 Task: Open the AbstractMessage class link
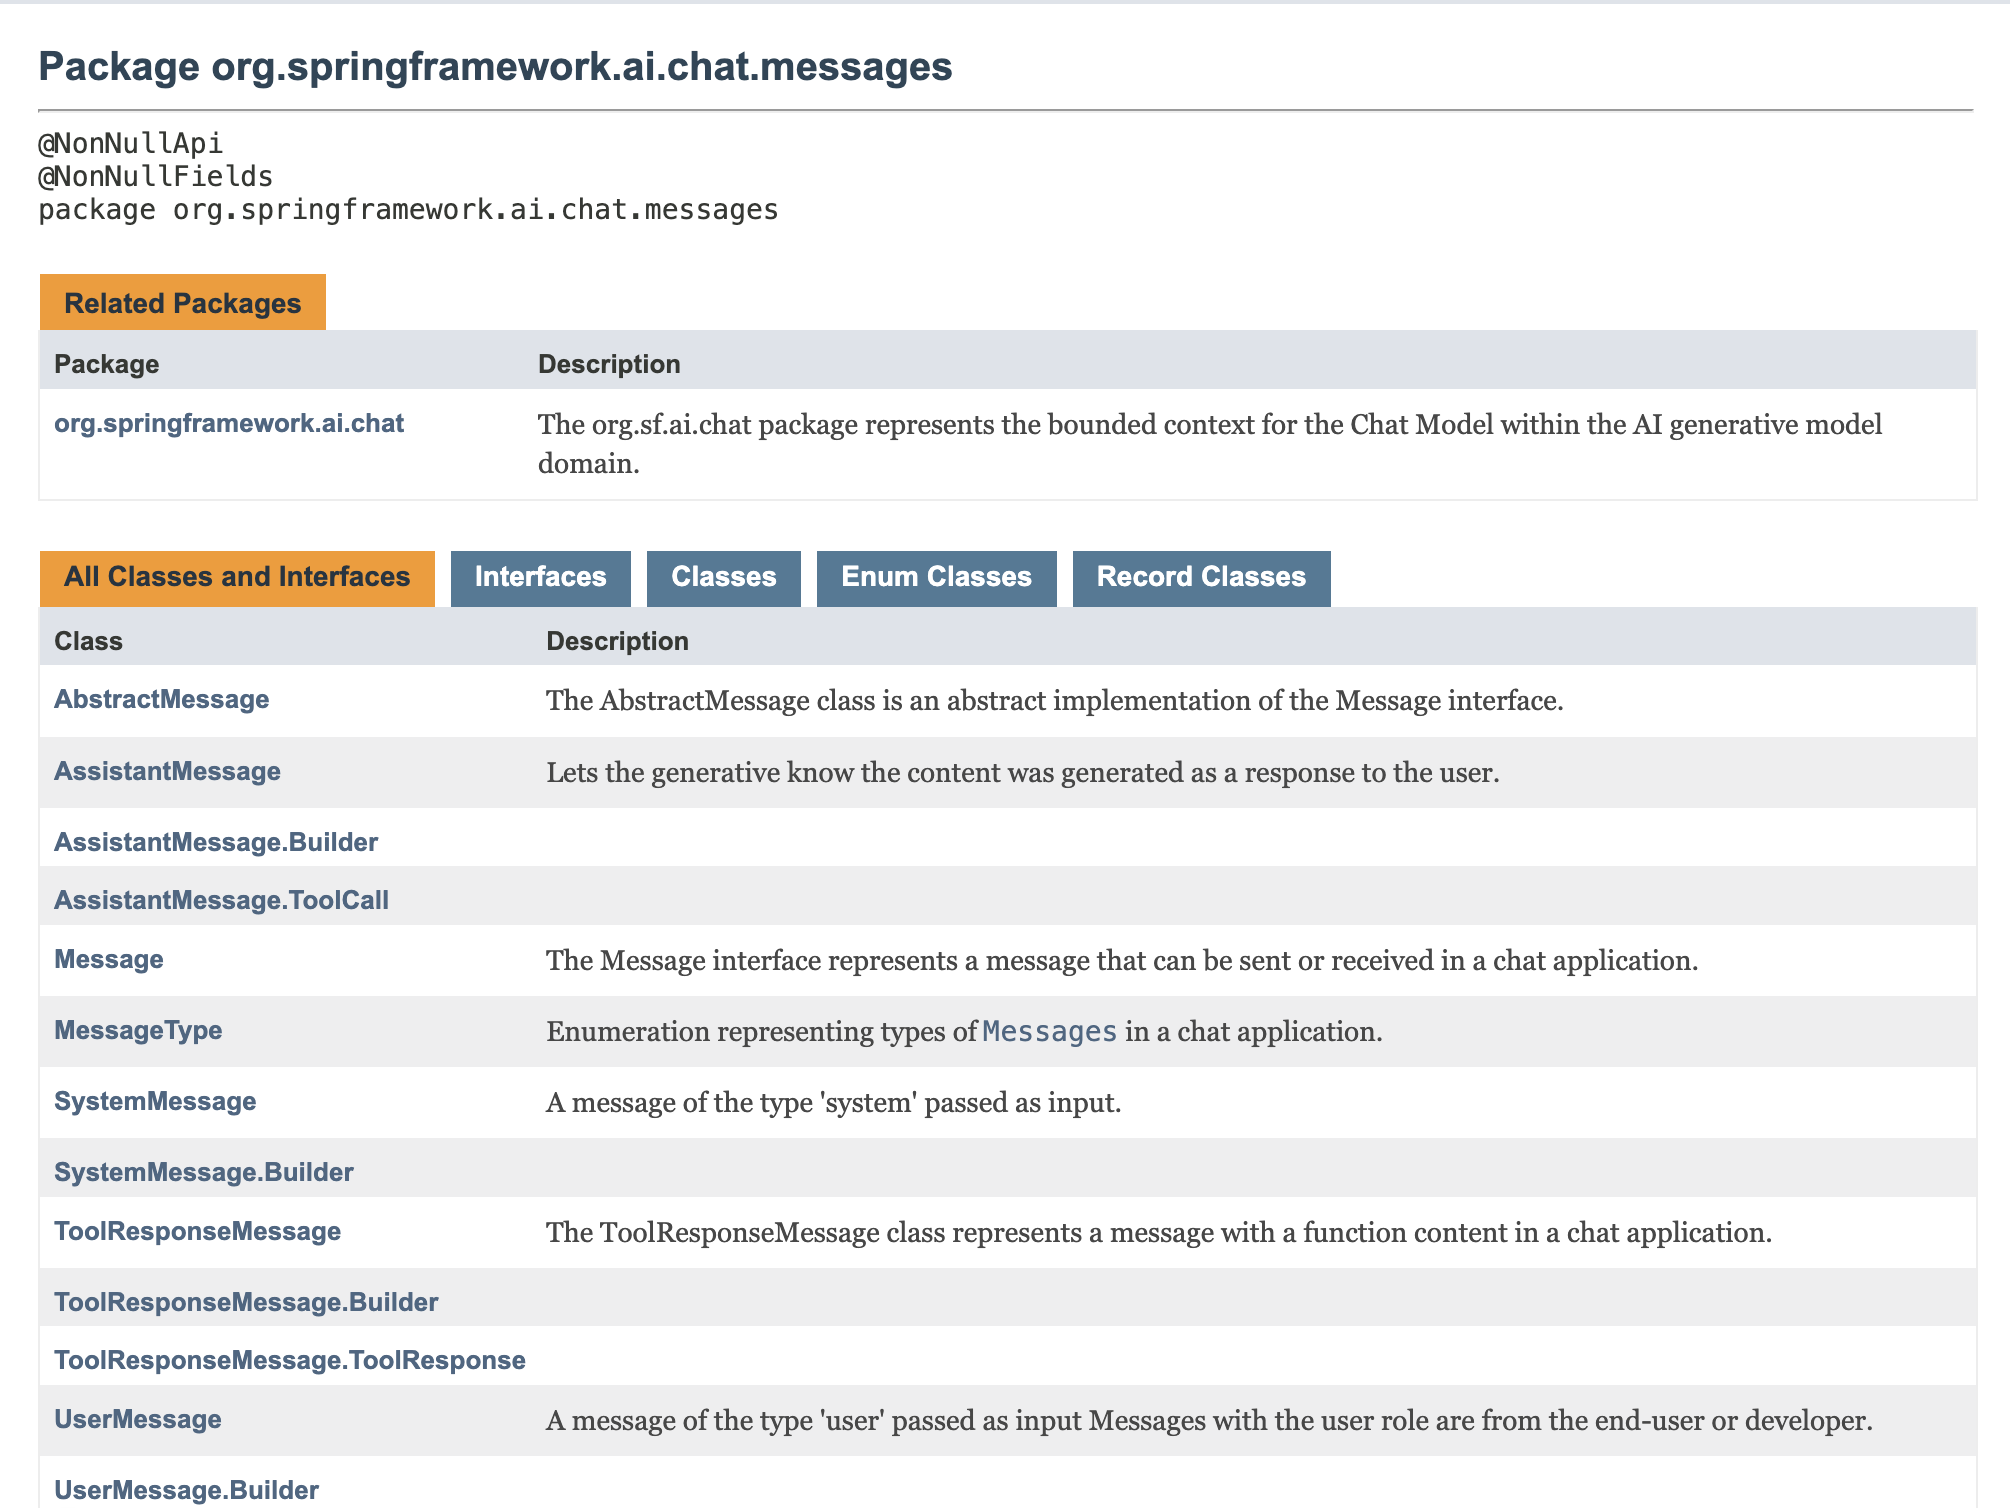[161, 699]
